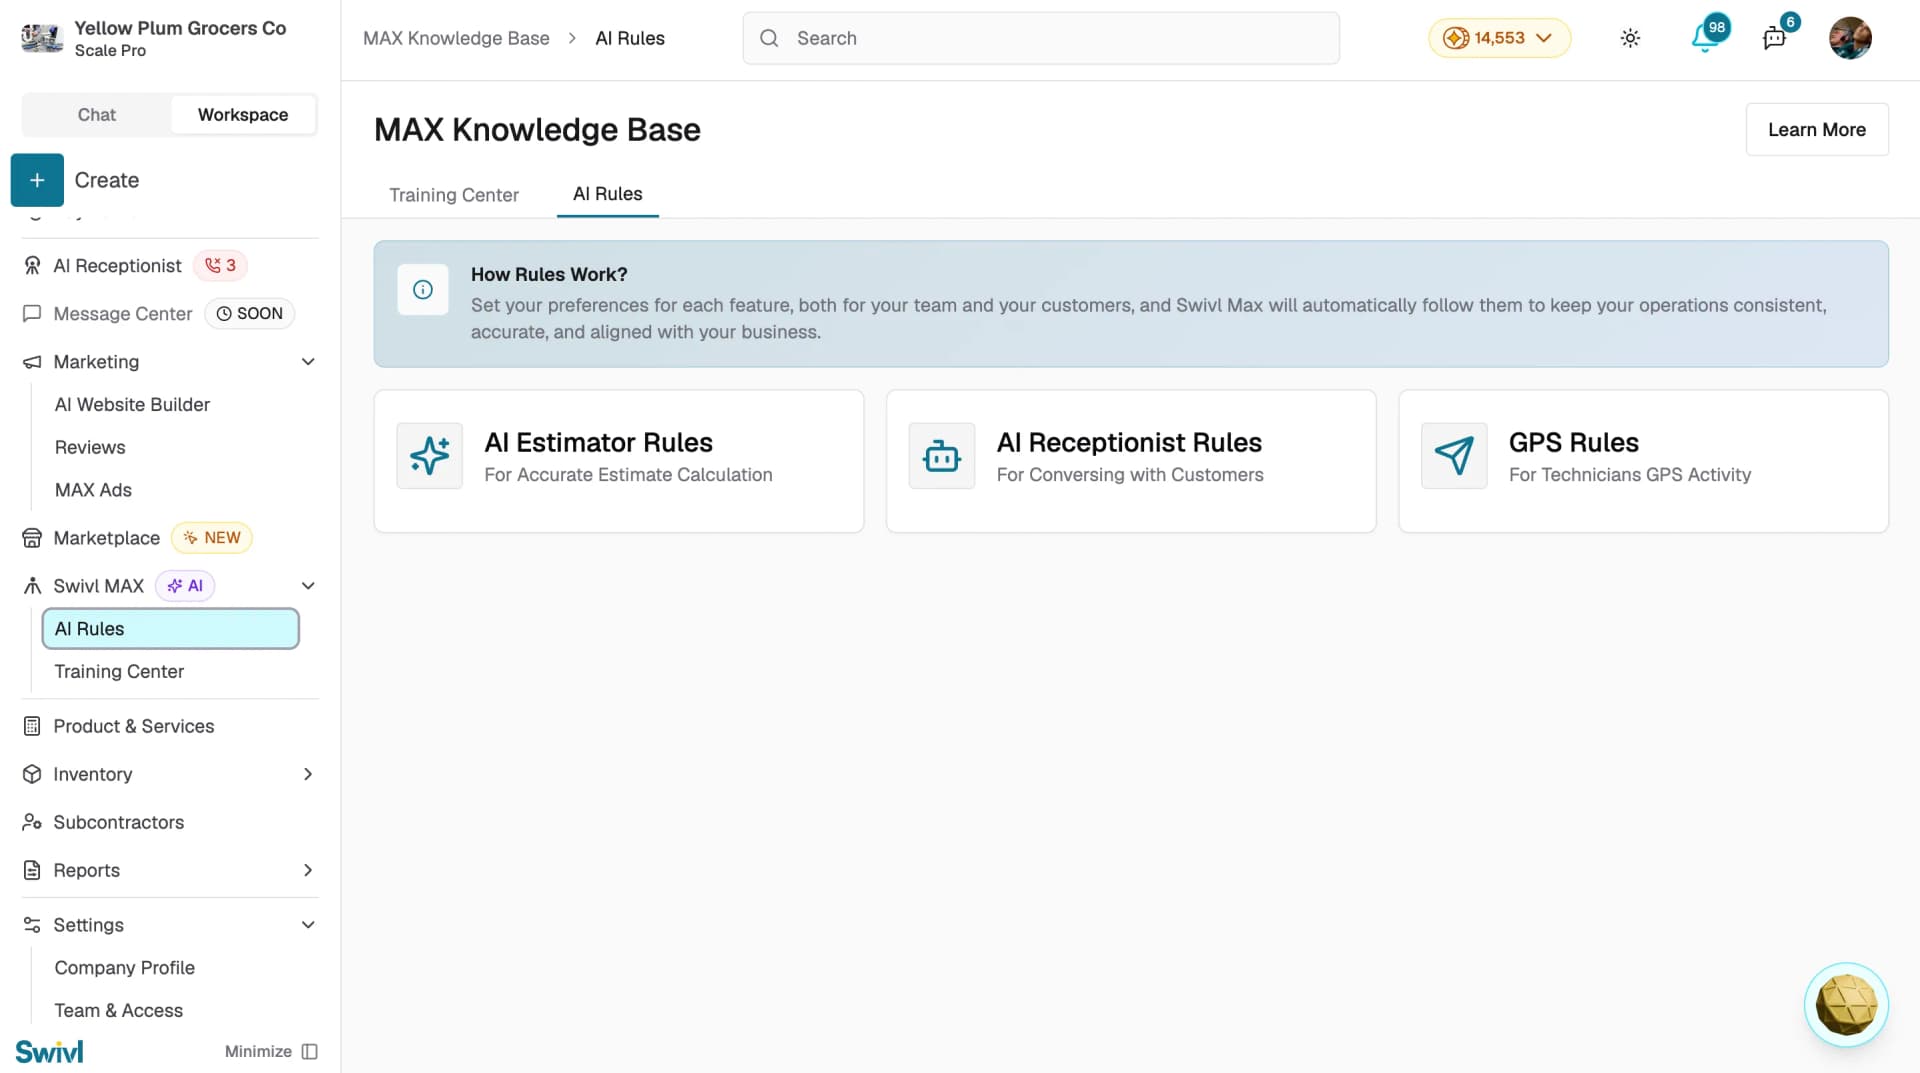Image resolution: width=1920 pixels, height=1073 pixels.
Task: Click the plus Create button
Action: pos(37,180)
